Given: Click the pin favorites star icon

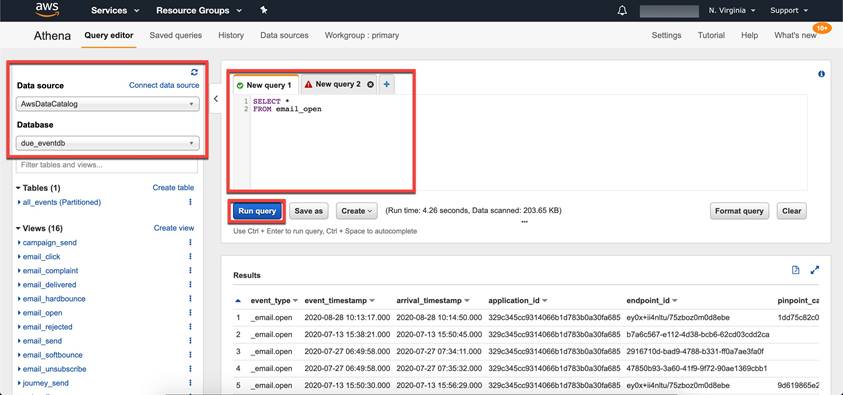Looking at the screenshot, I should tap(263, 10).
